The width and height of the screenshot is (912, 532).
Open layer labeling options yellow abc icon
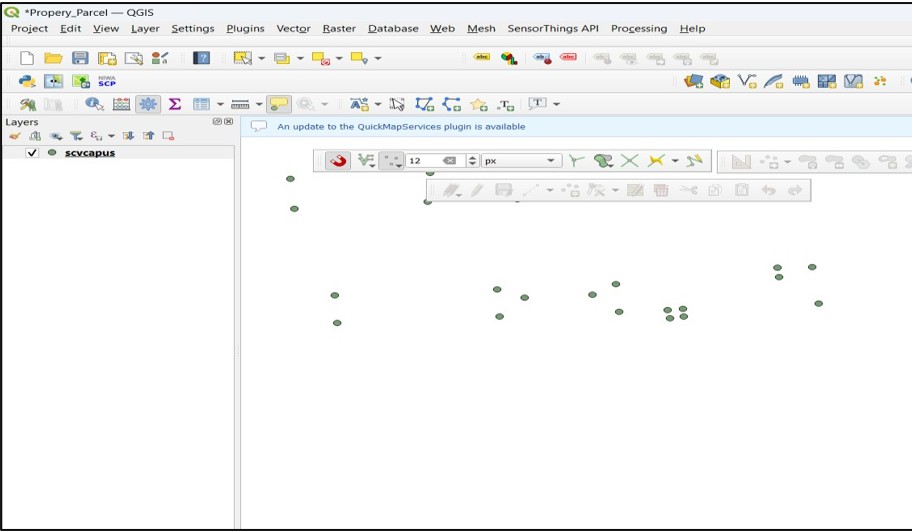(482, 57)
